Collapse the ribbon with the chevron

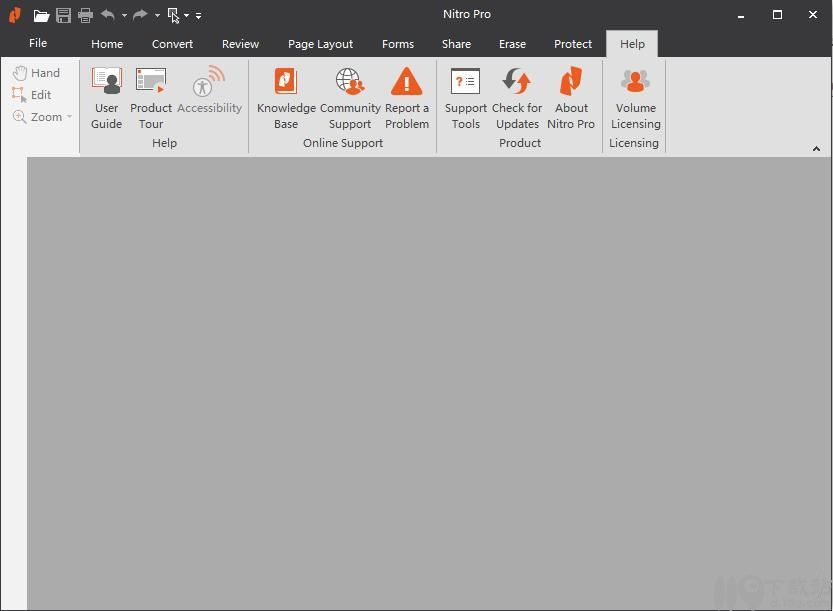[x=817, y=149]
